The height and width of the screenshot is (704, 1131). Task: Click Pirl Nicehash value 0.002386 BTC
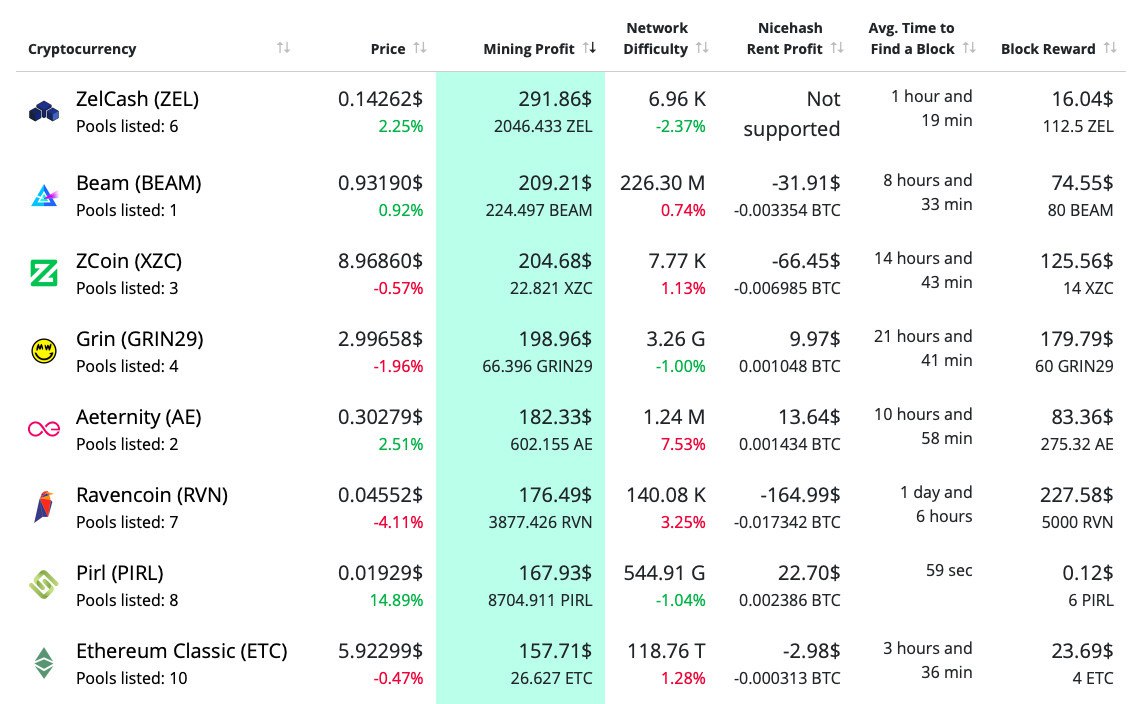click(x=789, y=599)
